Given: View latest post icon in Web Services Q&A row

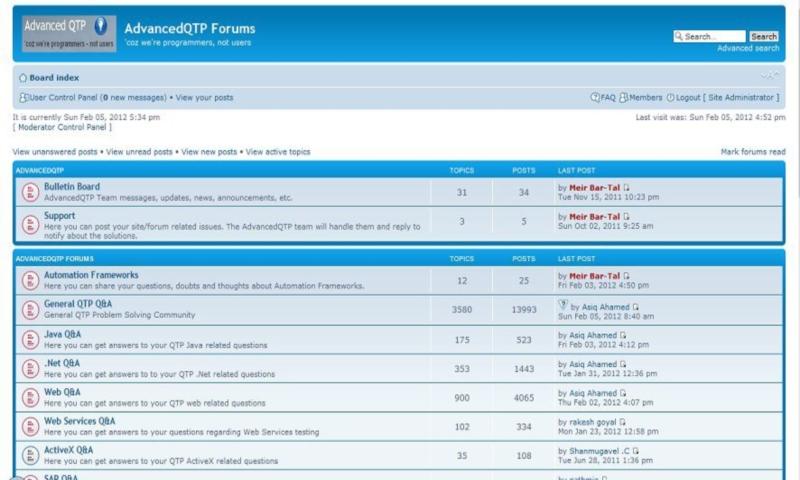Looking at the screenshot, I should pyautogui.click(x=622, y=422).
